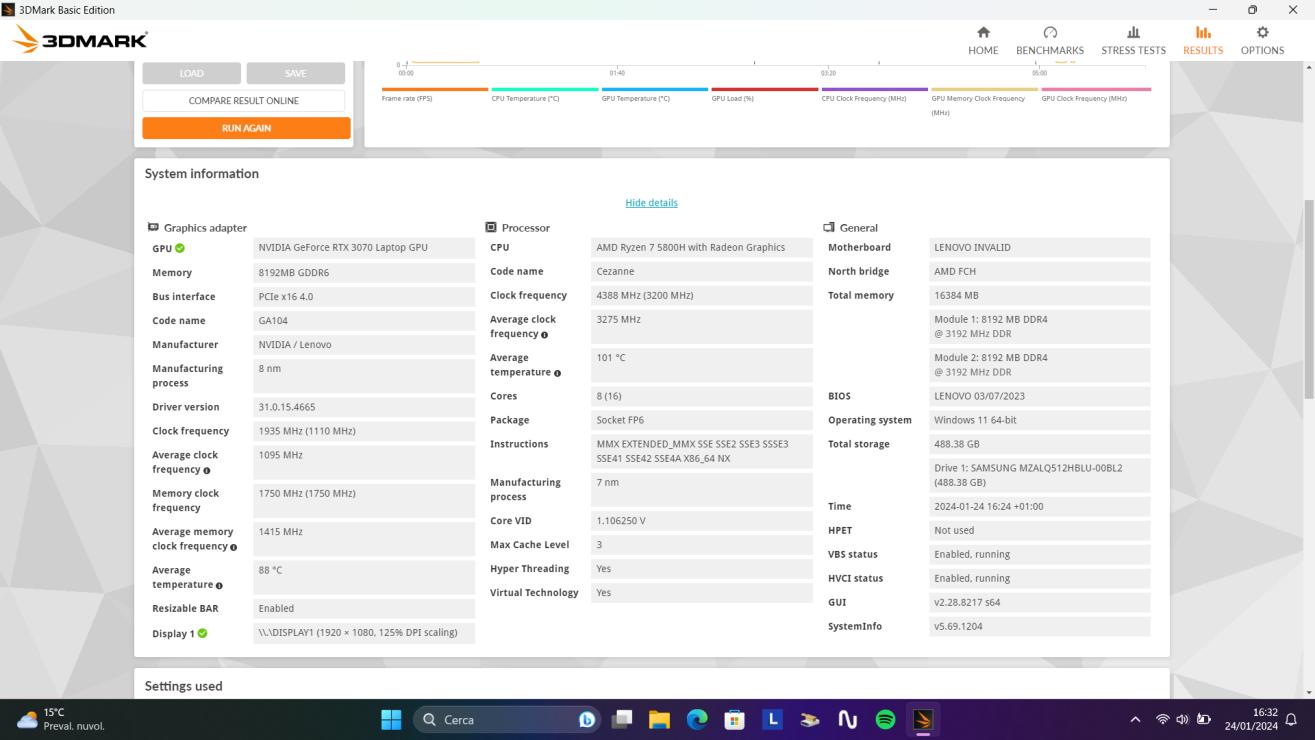Click the Graphics adapter section icon
The height and width of the screenshot is (740, 1315).
(151, 227)
